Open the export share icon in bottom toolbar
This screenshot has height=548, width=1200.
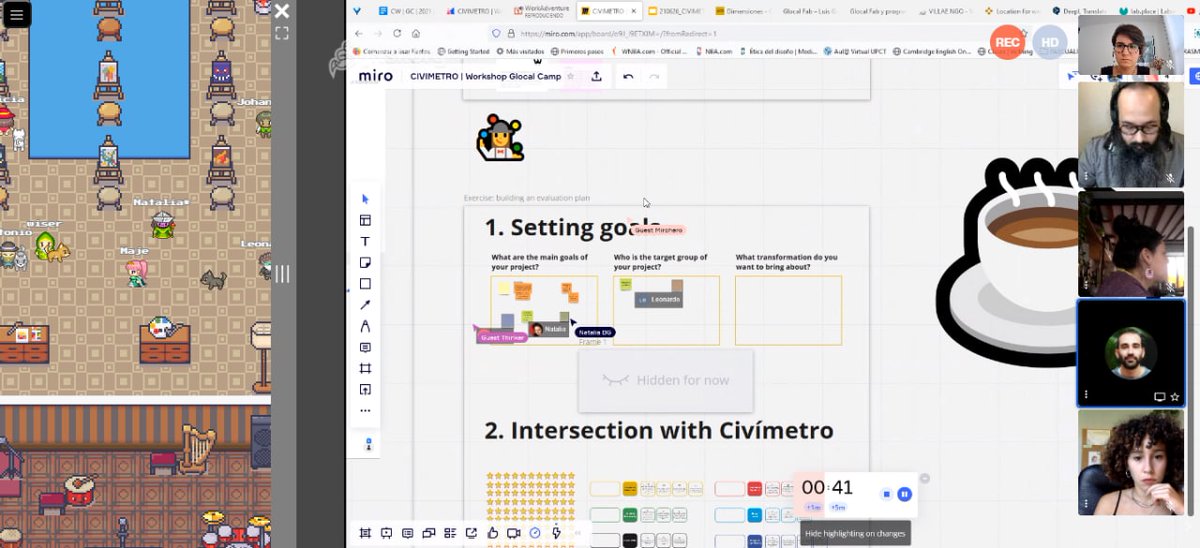[471, 533]
